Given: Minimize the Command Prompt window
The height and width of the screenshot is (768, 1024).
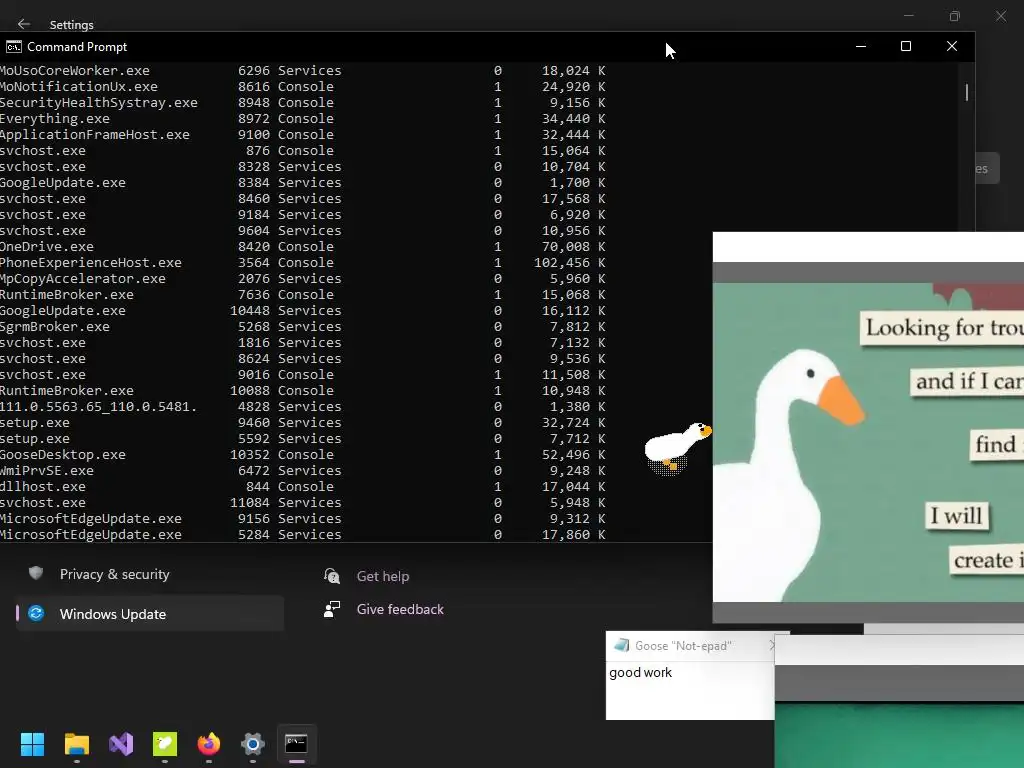Looking at the screenshot, I should [861, 46].
